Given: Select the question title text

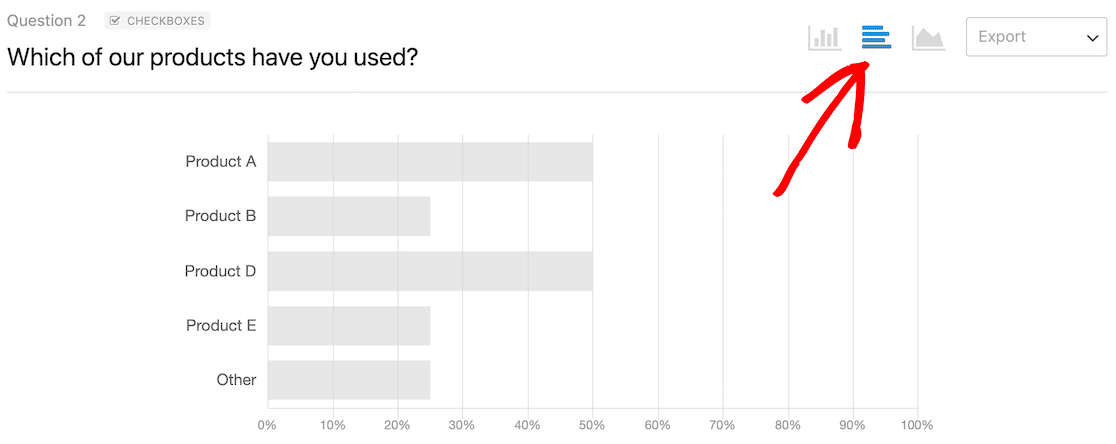Looking at the screenshot, I should pos(212,58).
